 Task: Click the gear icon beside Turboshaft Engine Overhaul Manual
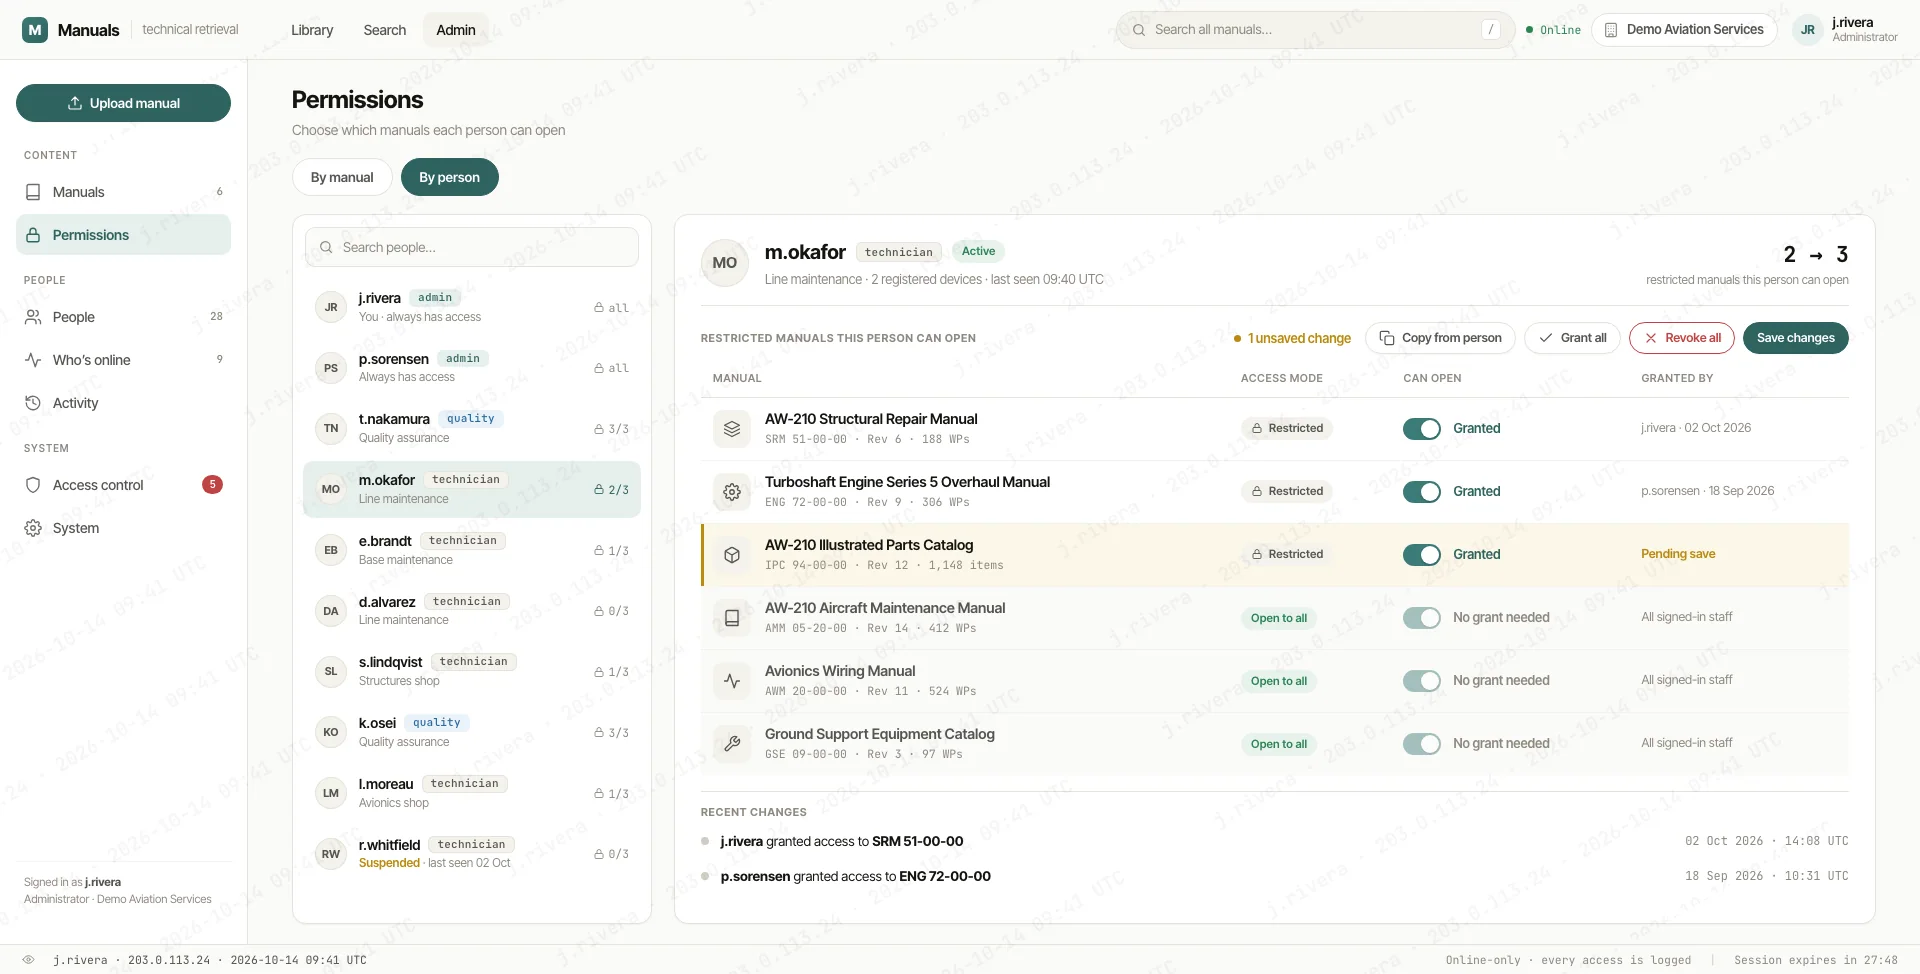pos(732,492)
